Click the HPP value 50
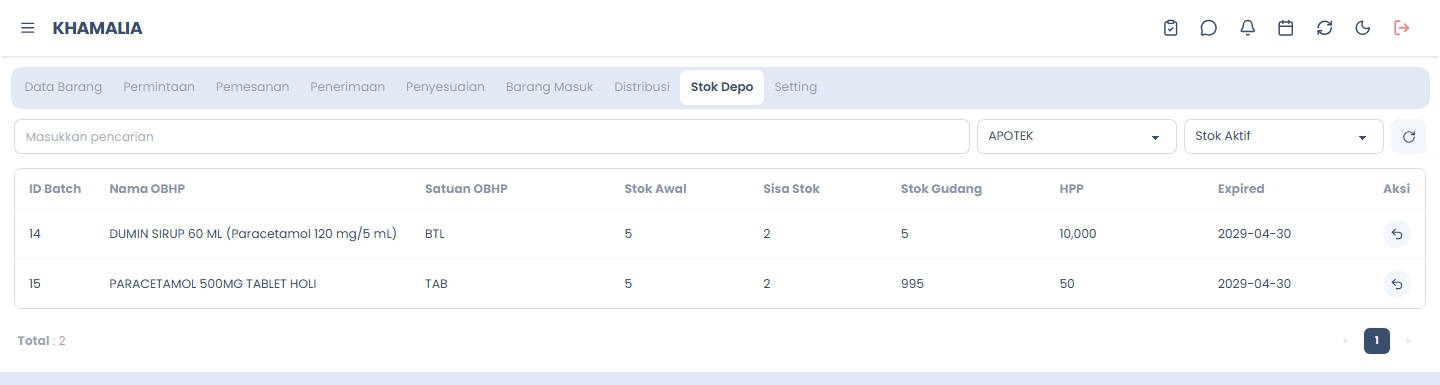1440x385 pixels. click(x=1067, y=284)
